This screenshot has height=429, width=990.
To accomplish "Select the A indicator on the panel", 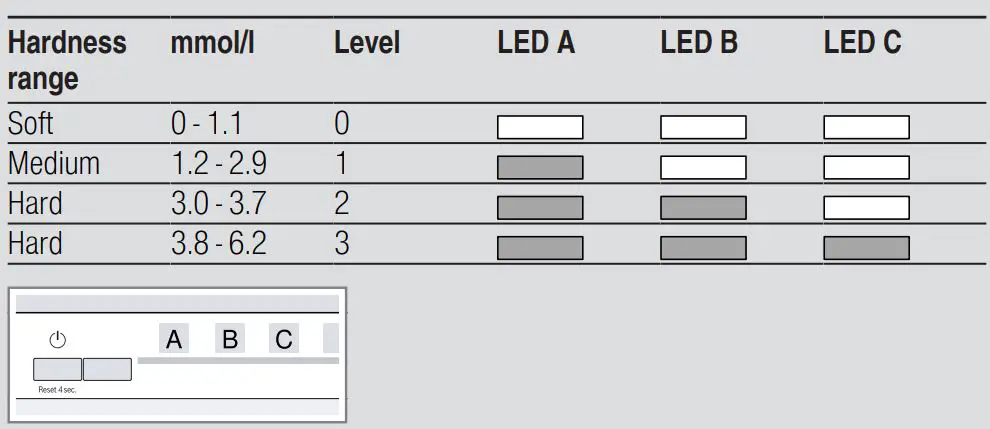I will (x=174, y=340).
